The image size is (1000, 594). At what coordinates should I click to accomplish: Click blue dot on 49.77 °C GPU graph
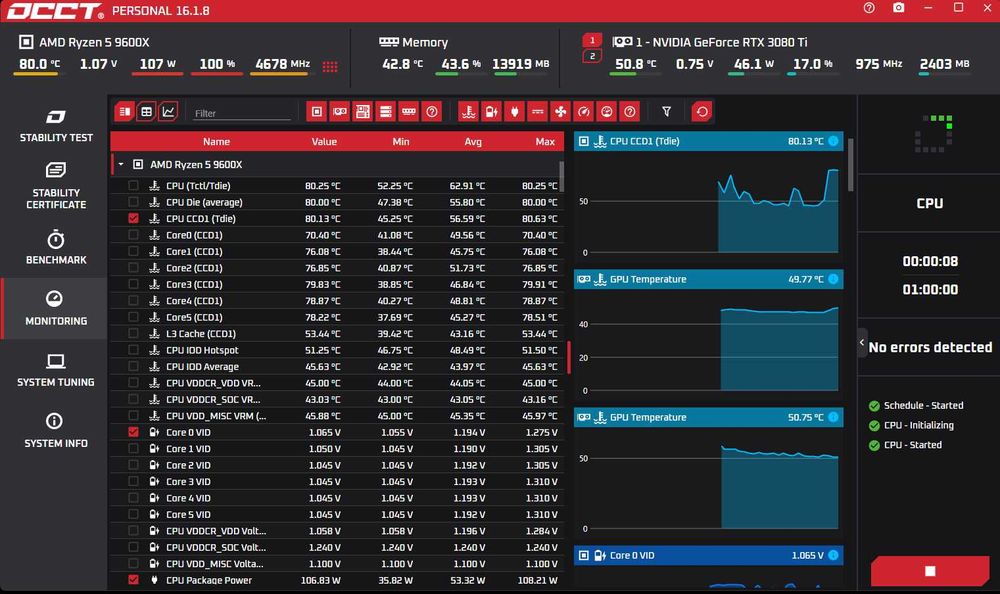pos(833,279)
